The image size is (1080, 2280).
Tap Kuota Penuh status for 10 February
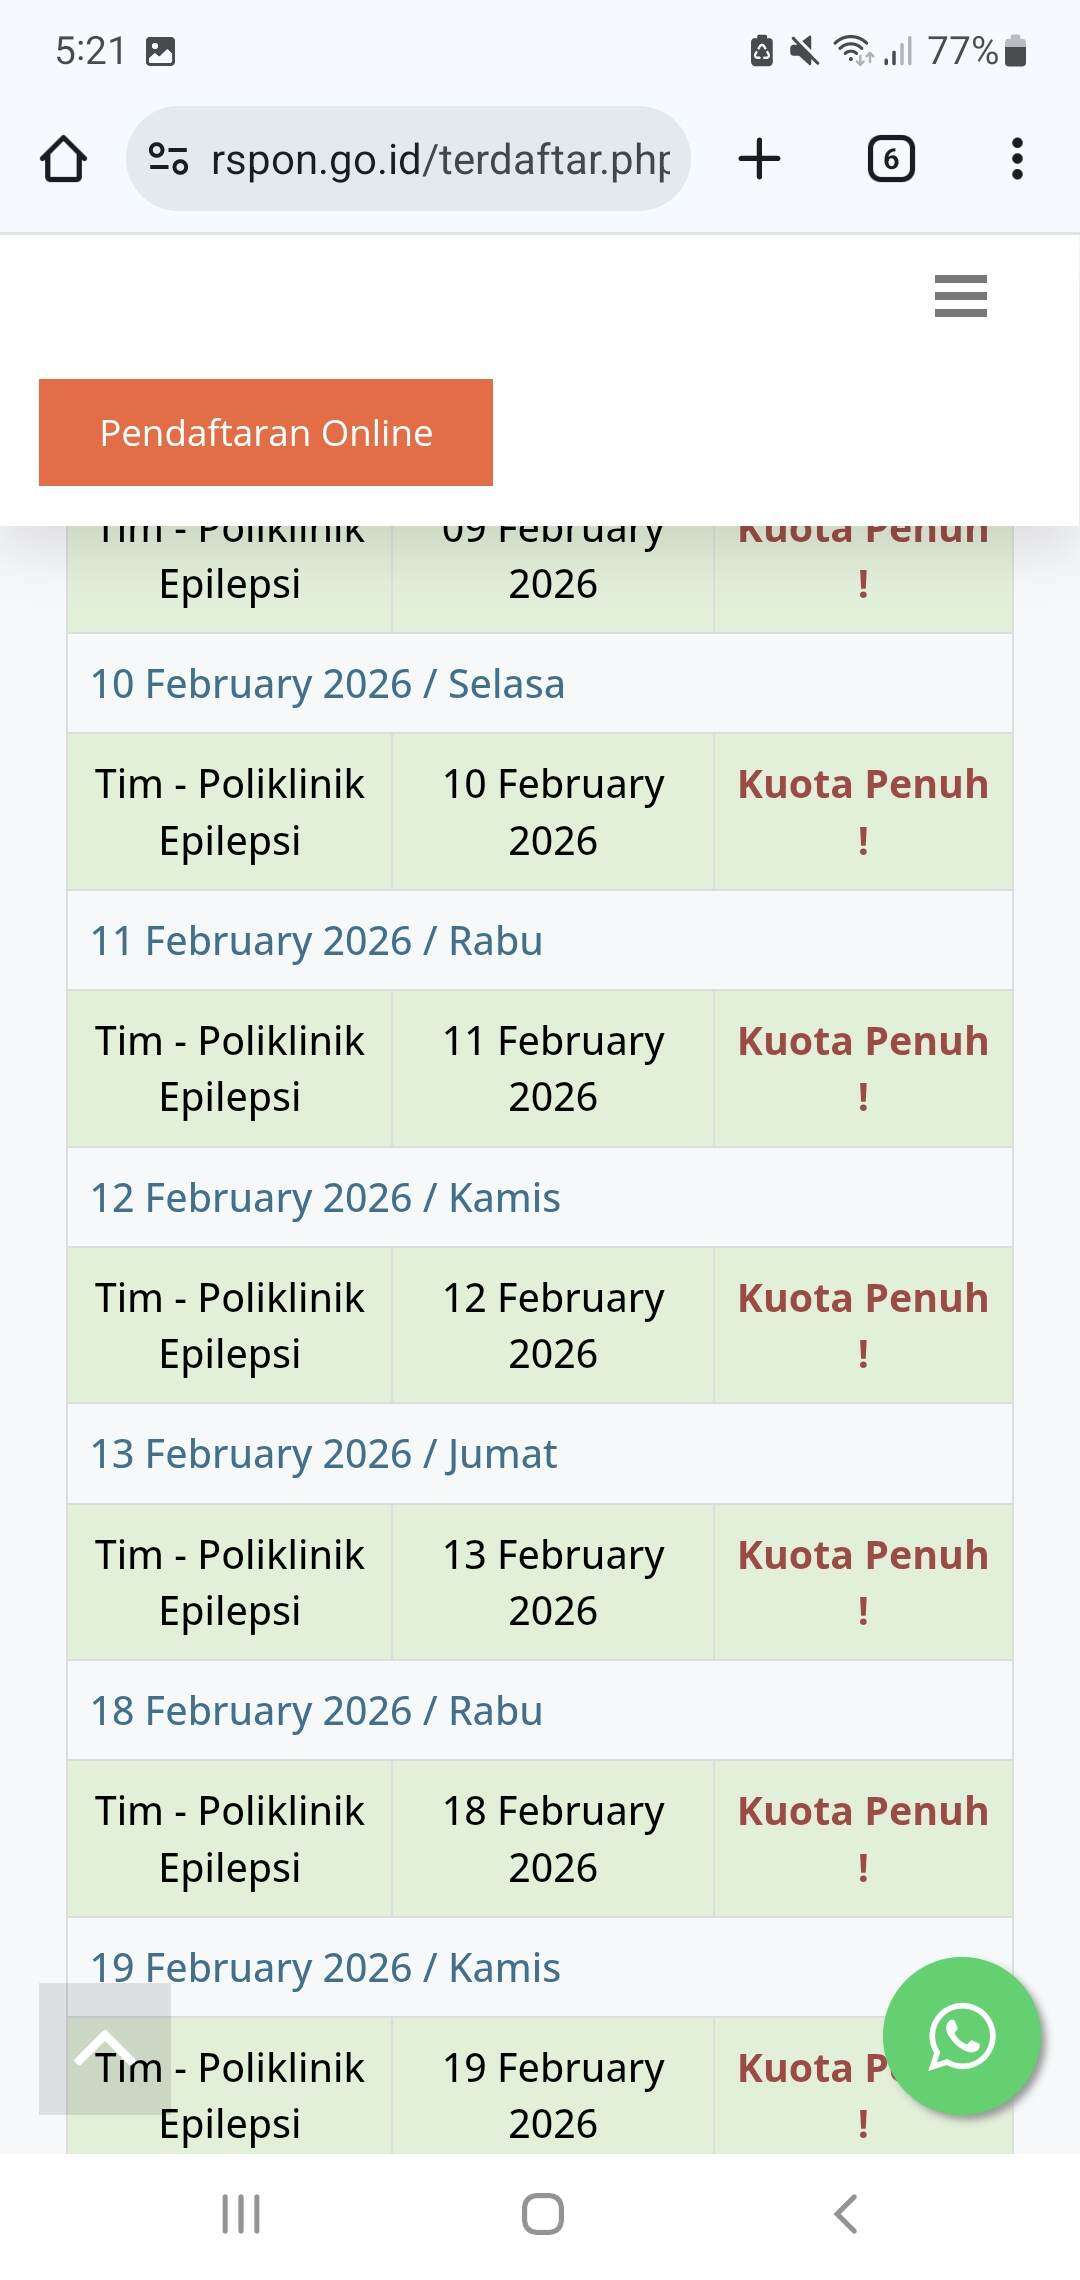[x=863, y=811]
